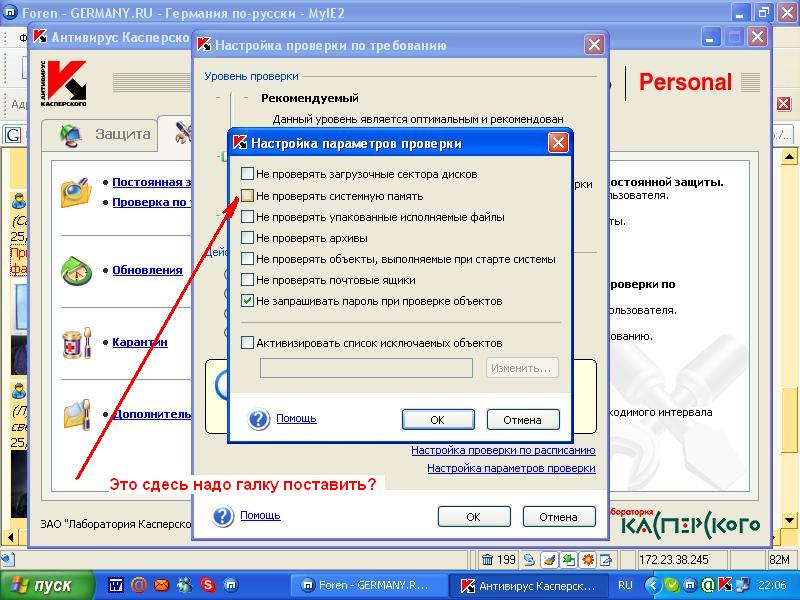800x600 pixels.
Task: Click red S quick launch icon
Action: coord(208,585)
